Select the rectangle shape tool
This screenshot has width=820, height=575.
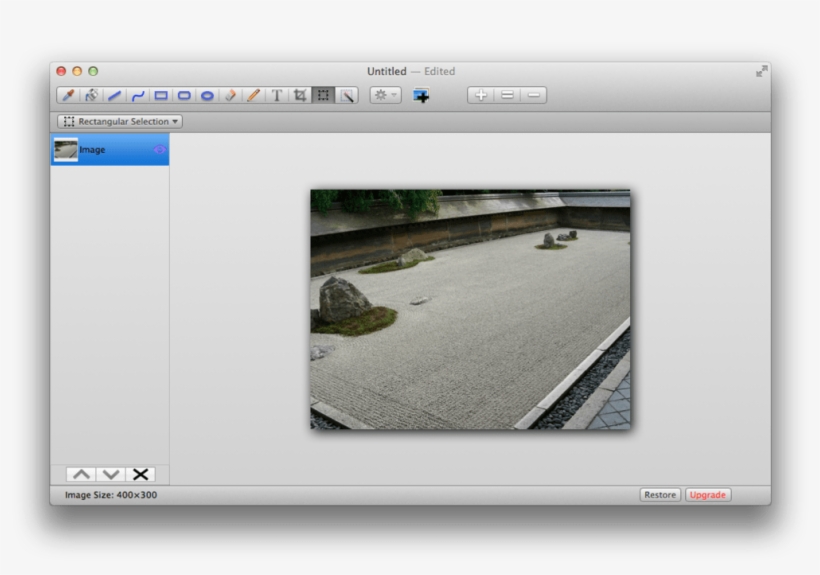pyautogui.click(x=160, y=96)
